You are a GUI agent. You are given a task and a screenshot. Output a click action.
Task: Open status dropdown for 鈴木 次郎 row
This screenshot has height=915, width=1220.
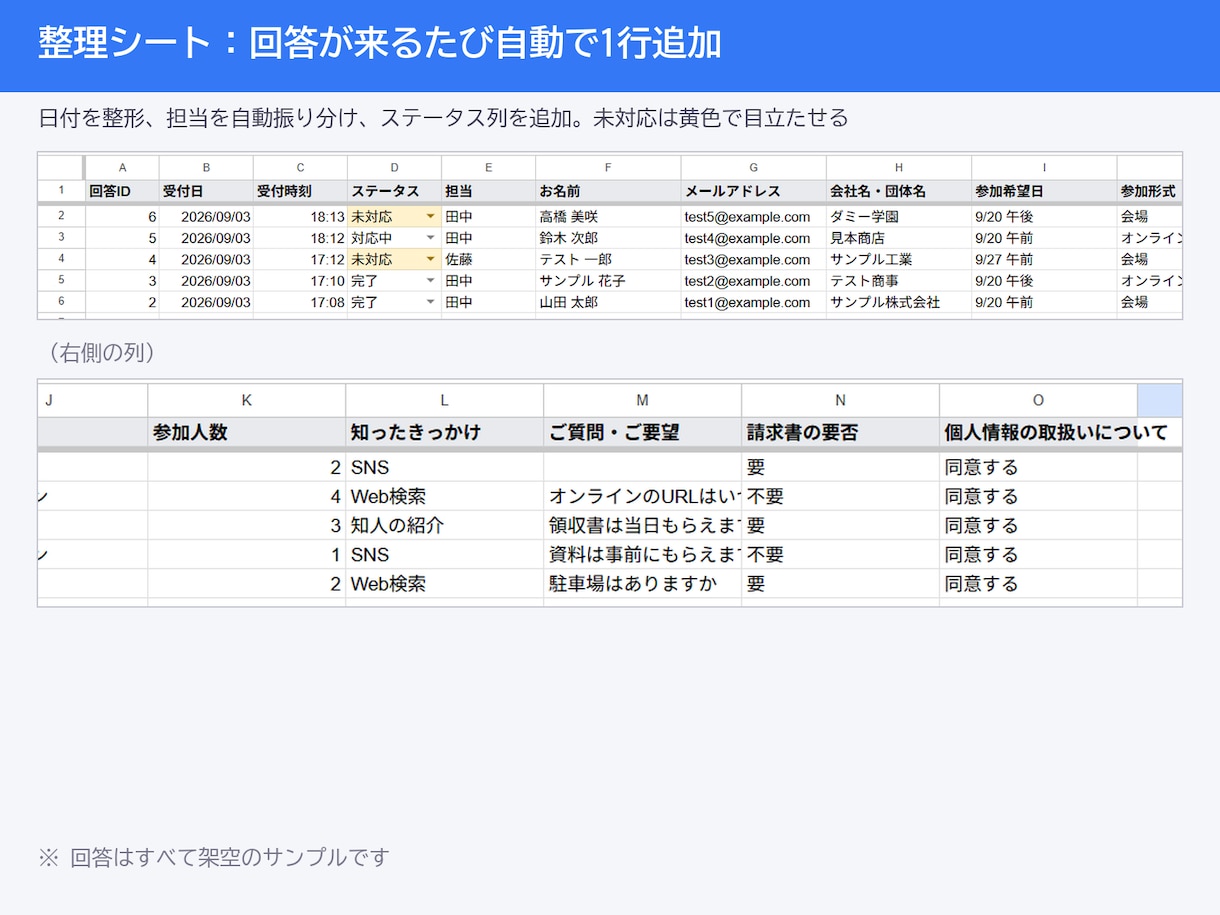431,238
